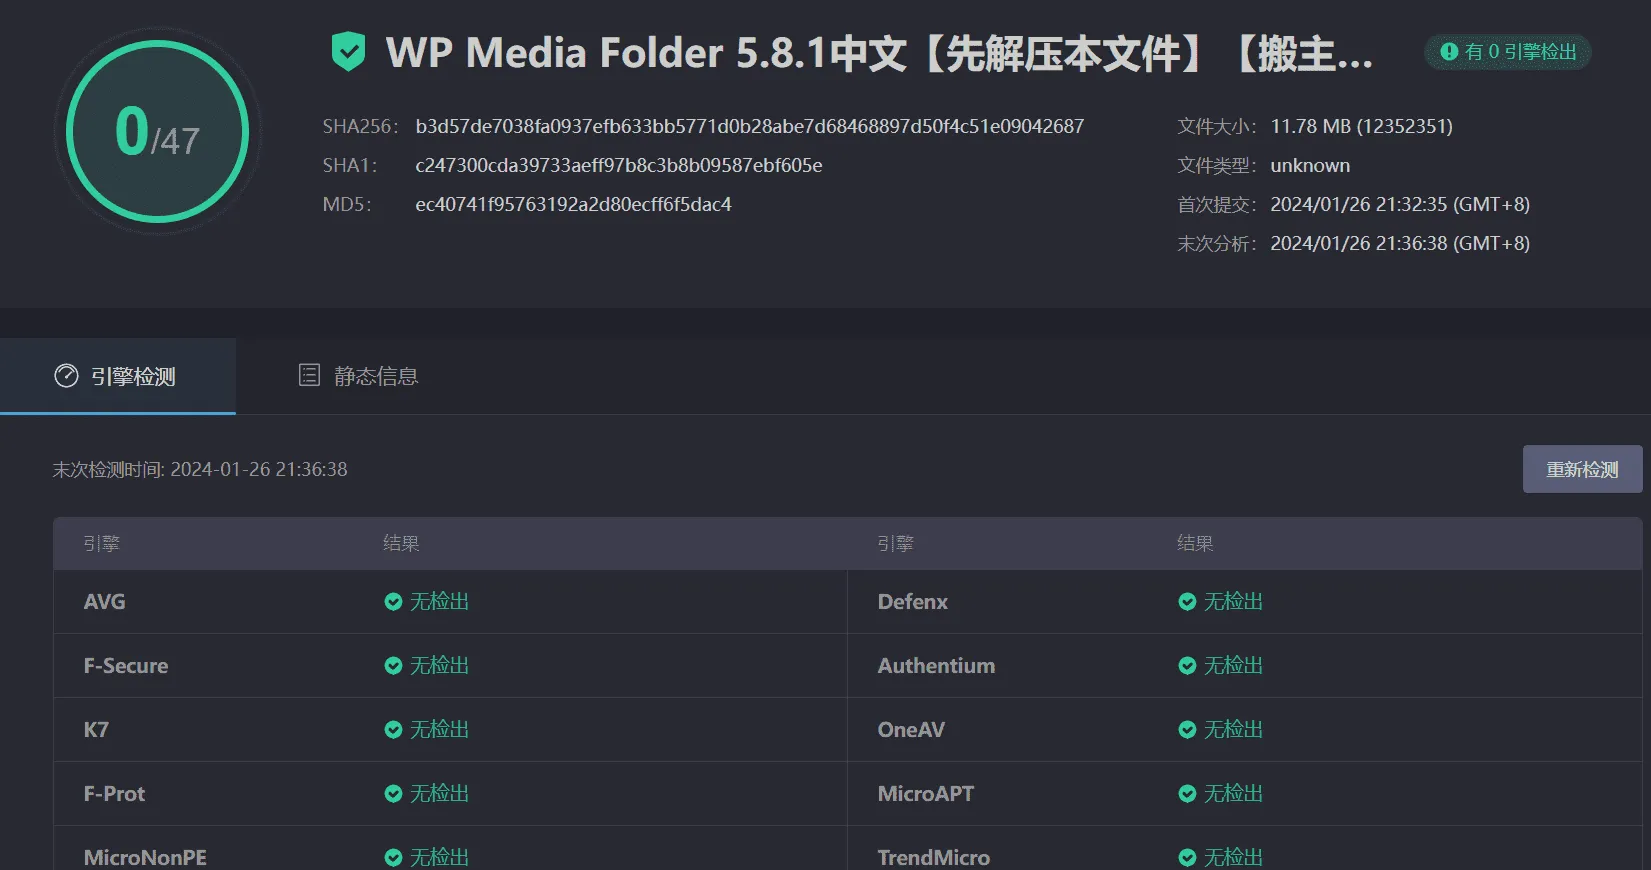
Task: Select the SHA256 hash value
Action: tap(750, 126)
